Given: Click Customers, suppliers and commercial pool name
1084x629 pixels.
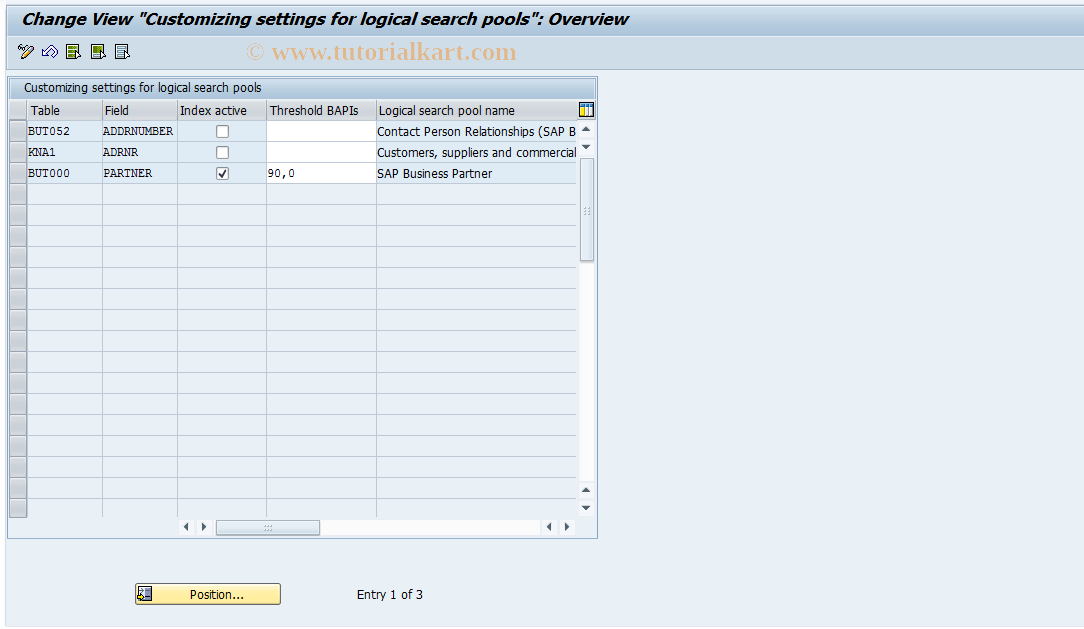Looking at the screenshot, I should tap(476, 152).
